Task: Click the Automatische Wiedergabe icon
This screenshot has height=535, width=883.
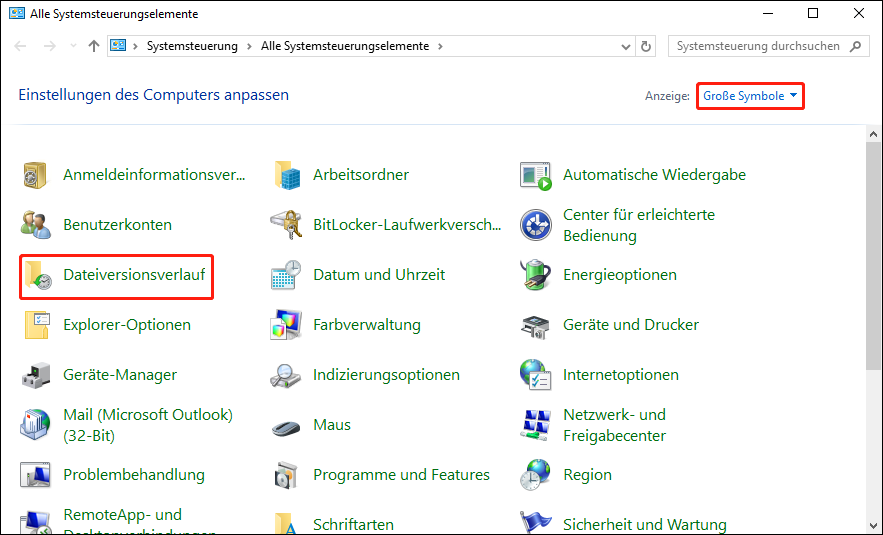Action: coord(536,175)
